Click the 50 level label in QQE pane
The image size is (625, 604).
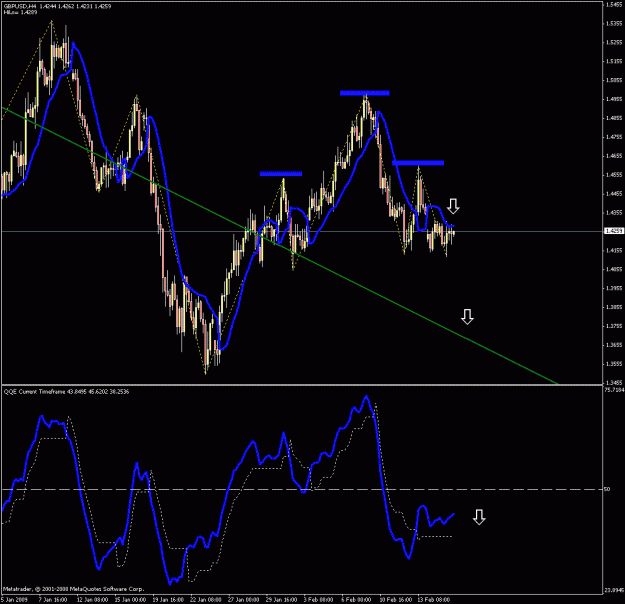[607, 489]
